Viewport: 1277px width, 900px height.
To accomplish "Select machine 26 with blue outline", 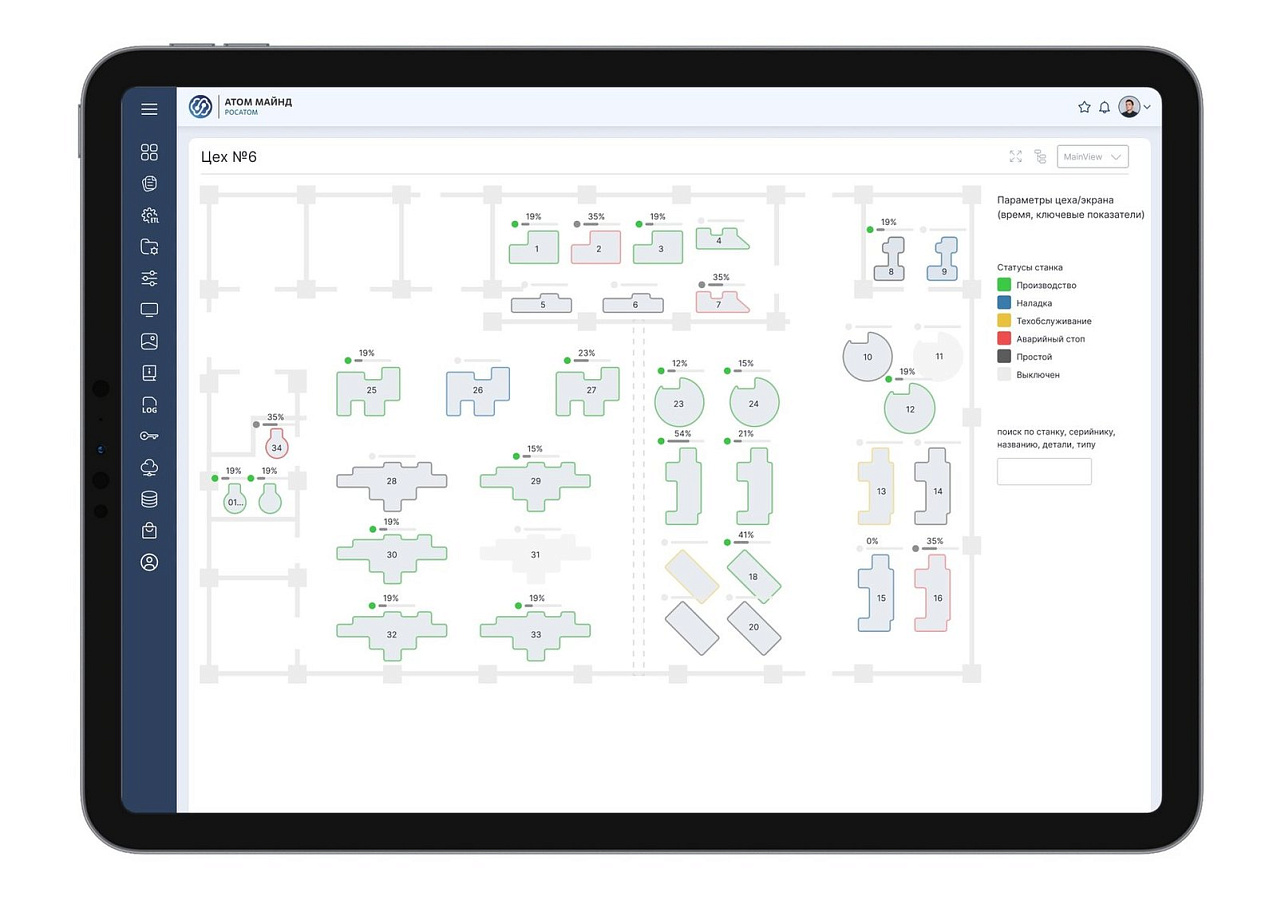I will 477,391.
